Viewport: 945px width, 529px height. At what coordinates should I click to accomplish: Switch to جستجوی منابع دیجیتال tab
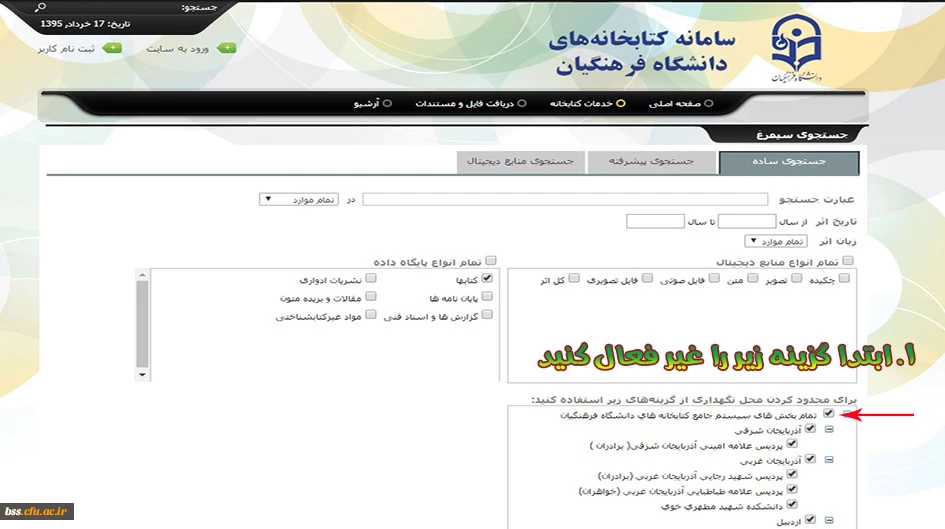point(521,161)
